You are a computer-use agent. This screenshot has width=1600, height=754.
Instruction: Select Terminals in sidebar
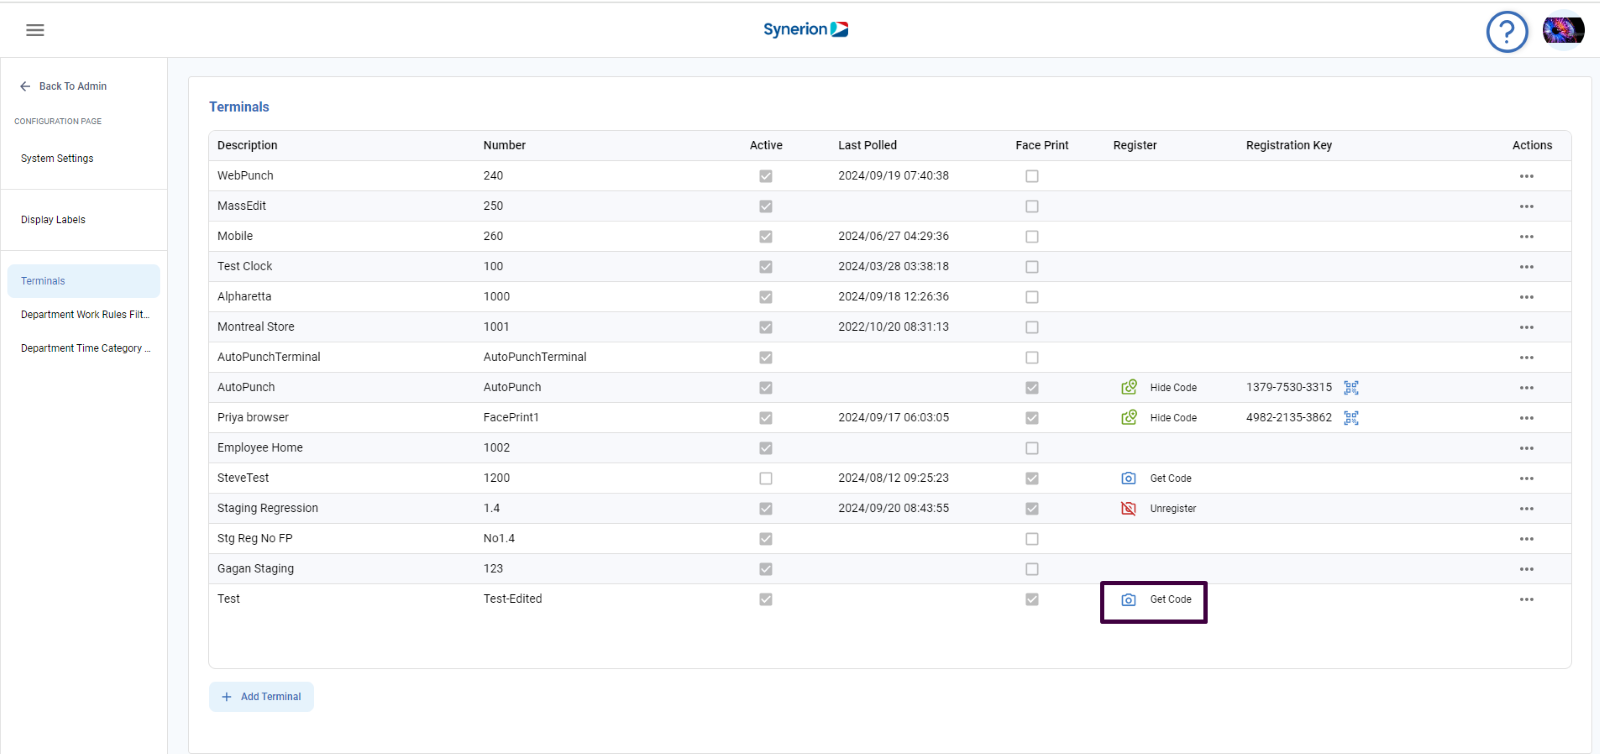tap(83, 281)
